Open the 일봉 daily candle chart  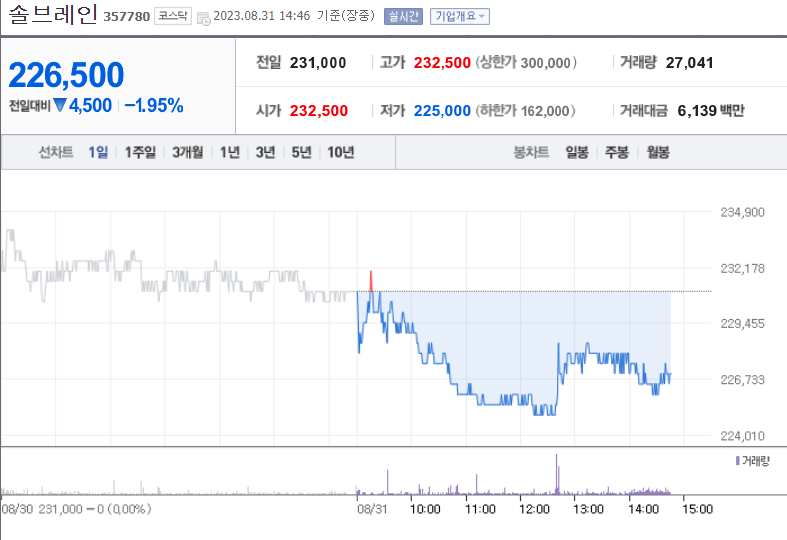pos(577,152)
